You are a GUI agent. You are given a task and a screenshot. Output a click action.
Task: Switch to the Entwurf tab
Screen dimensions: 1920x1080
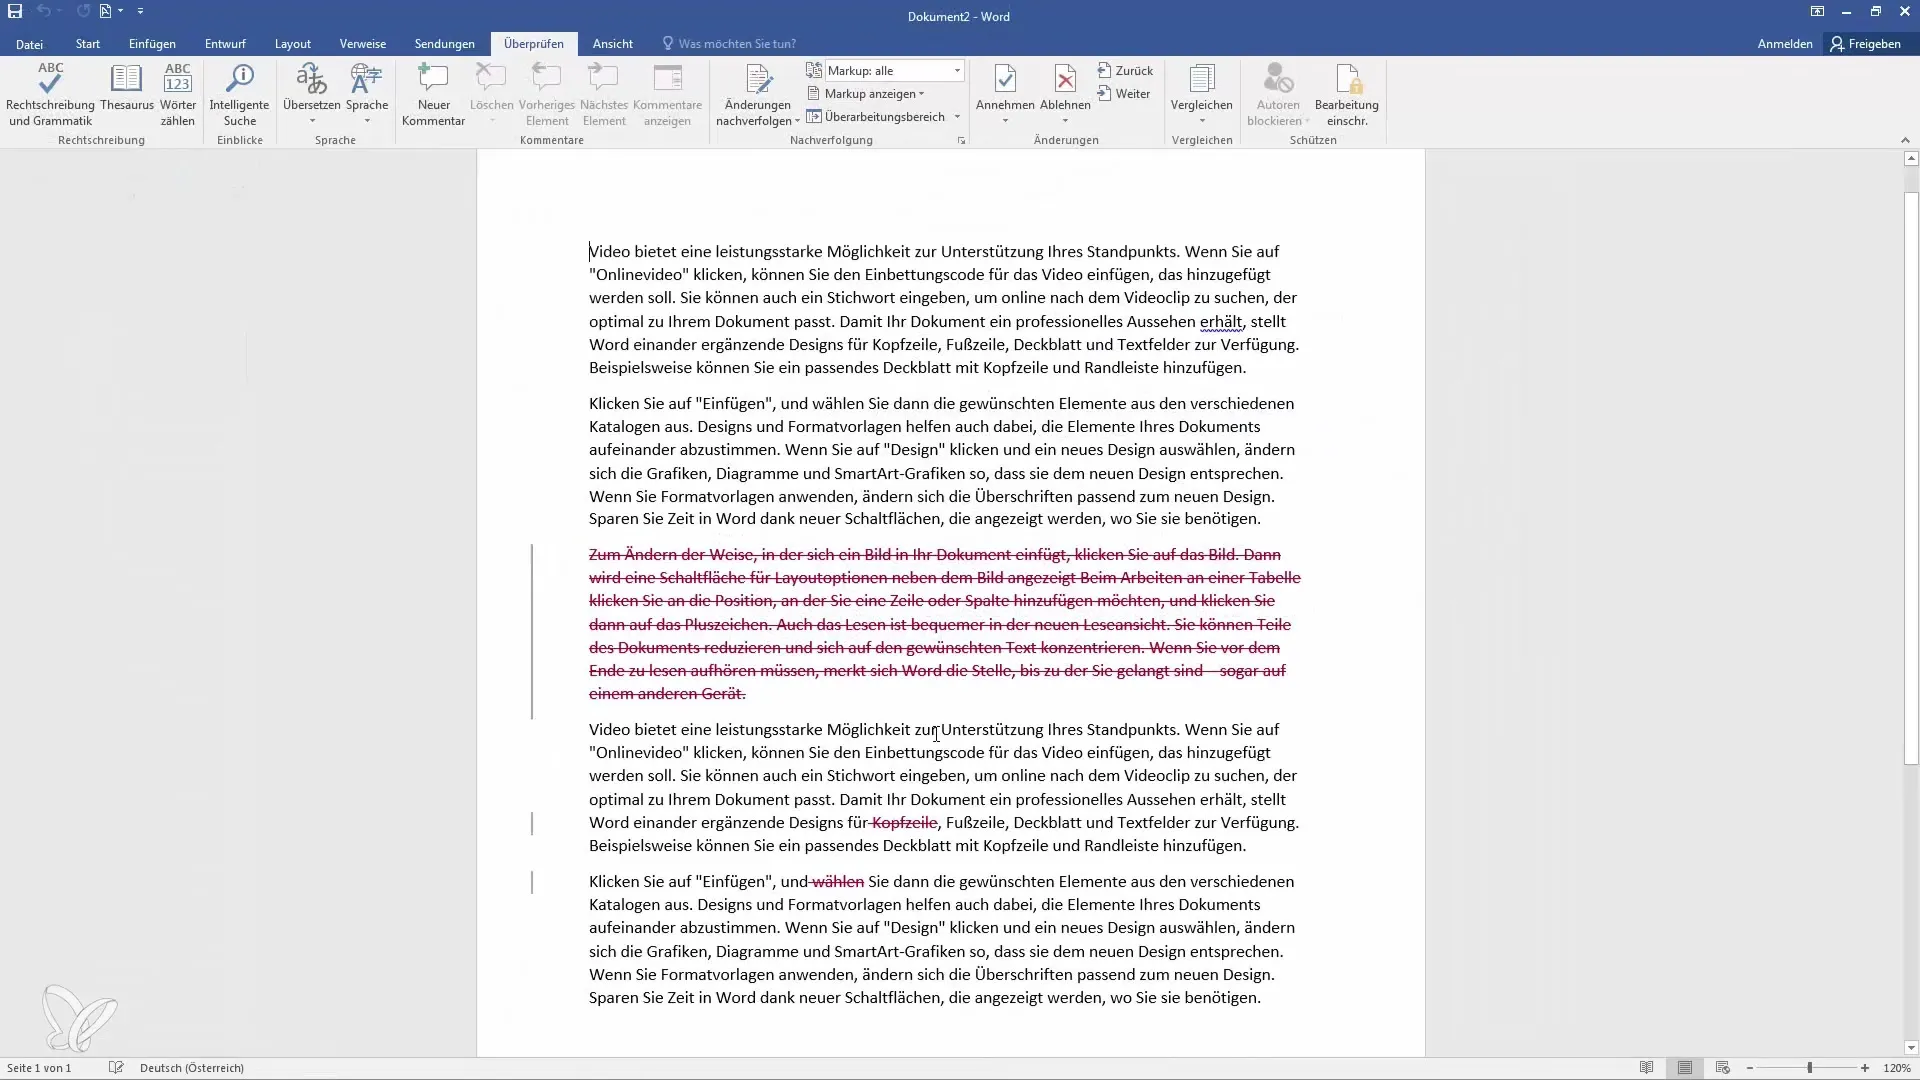[x=225, y=44]
